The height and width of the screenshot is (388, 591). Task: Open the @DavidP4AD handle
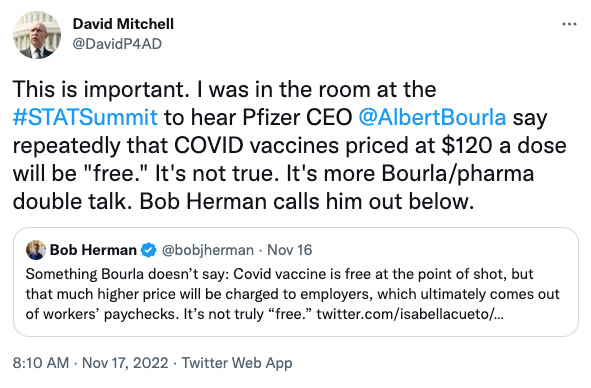117,44
